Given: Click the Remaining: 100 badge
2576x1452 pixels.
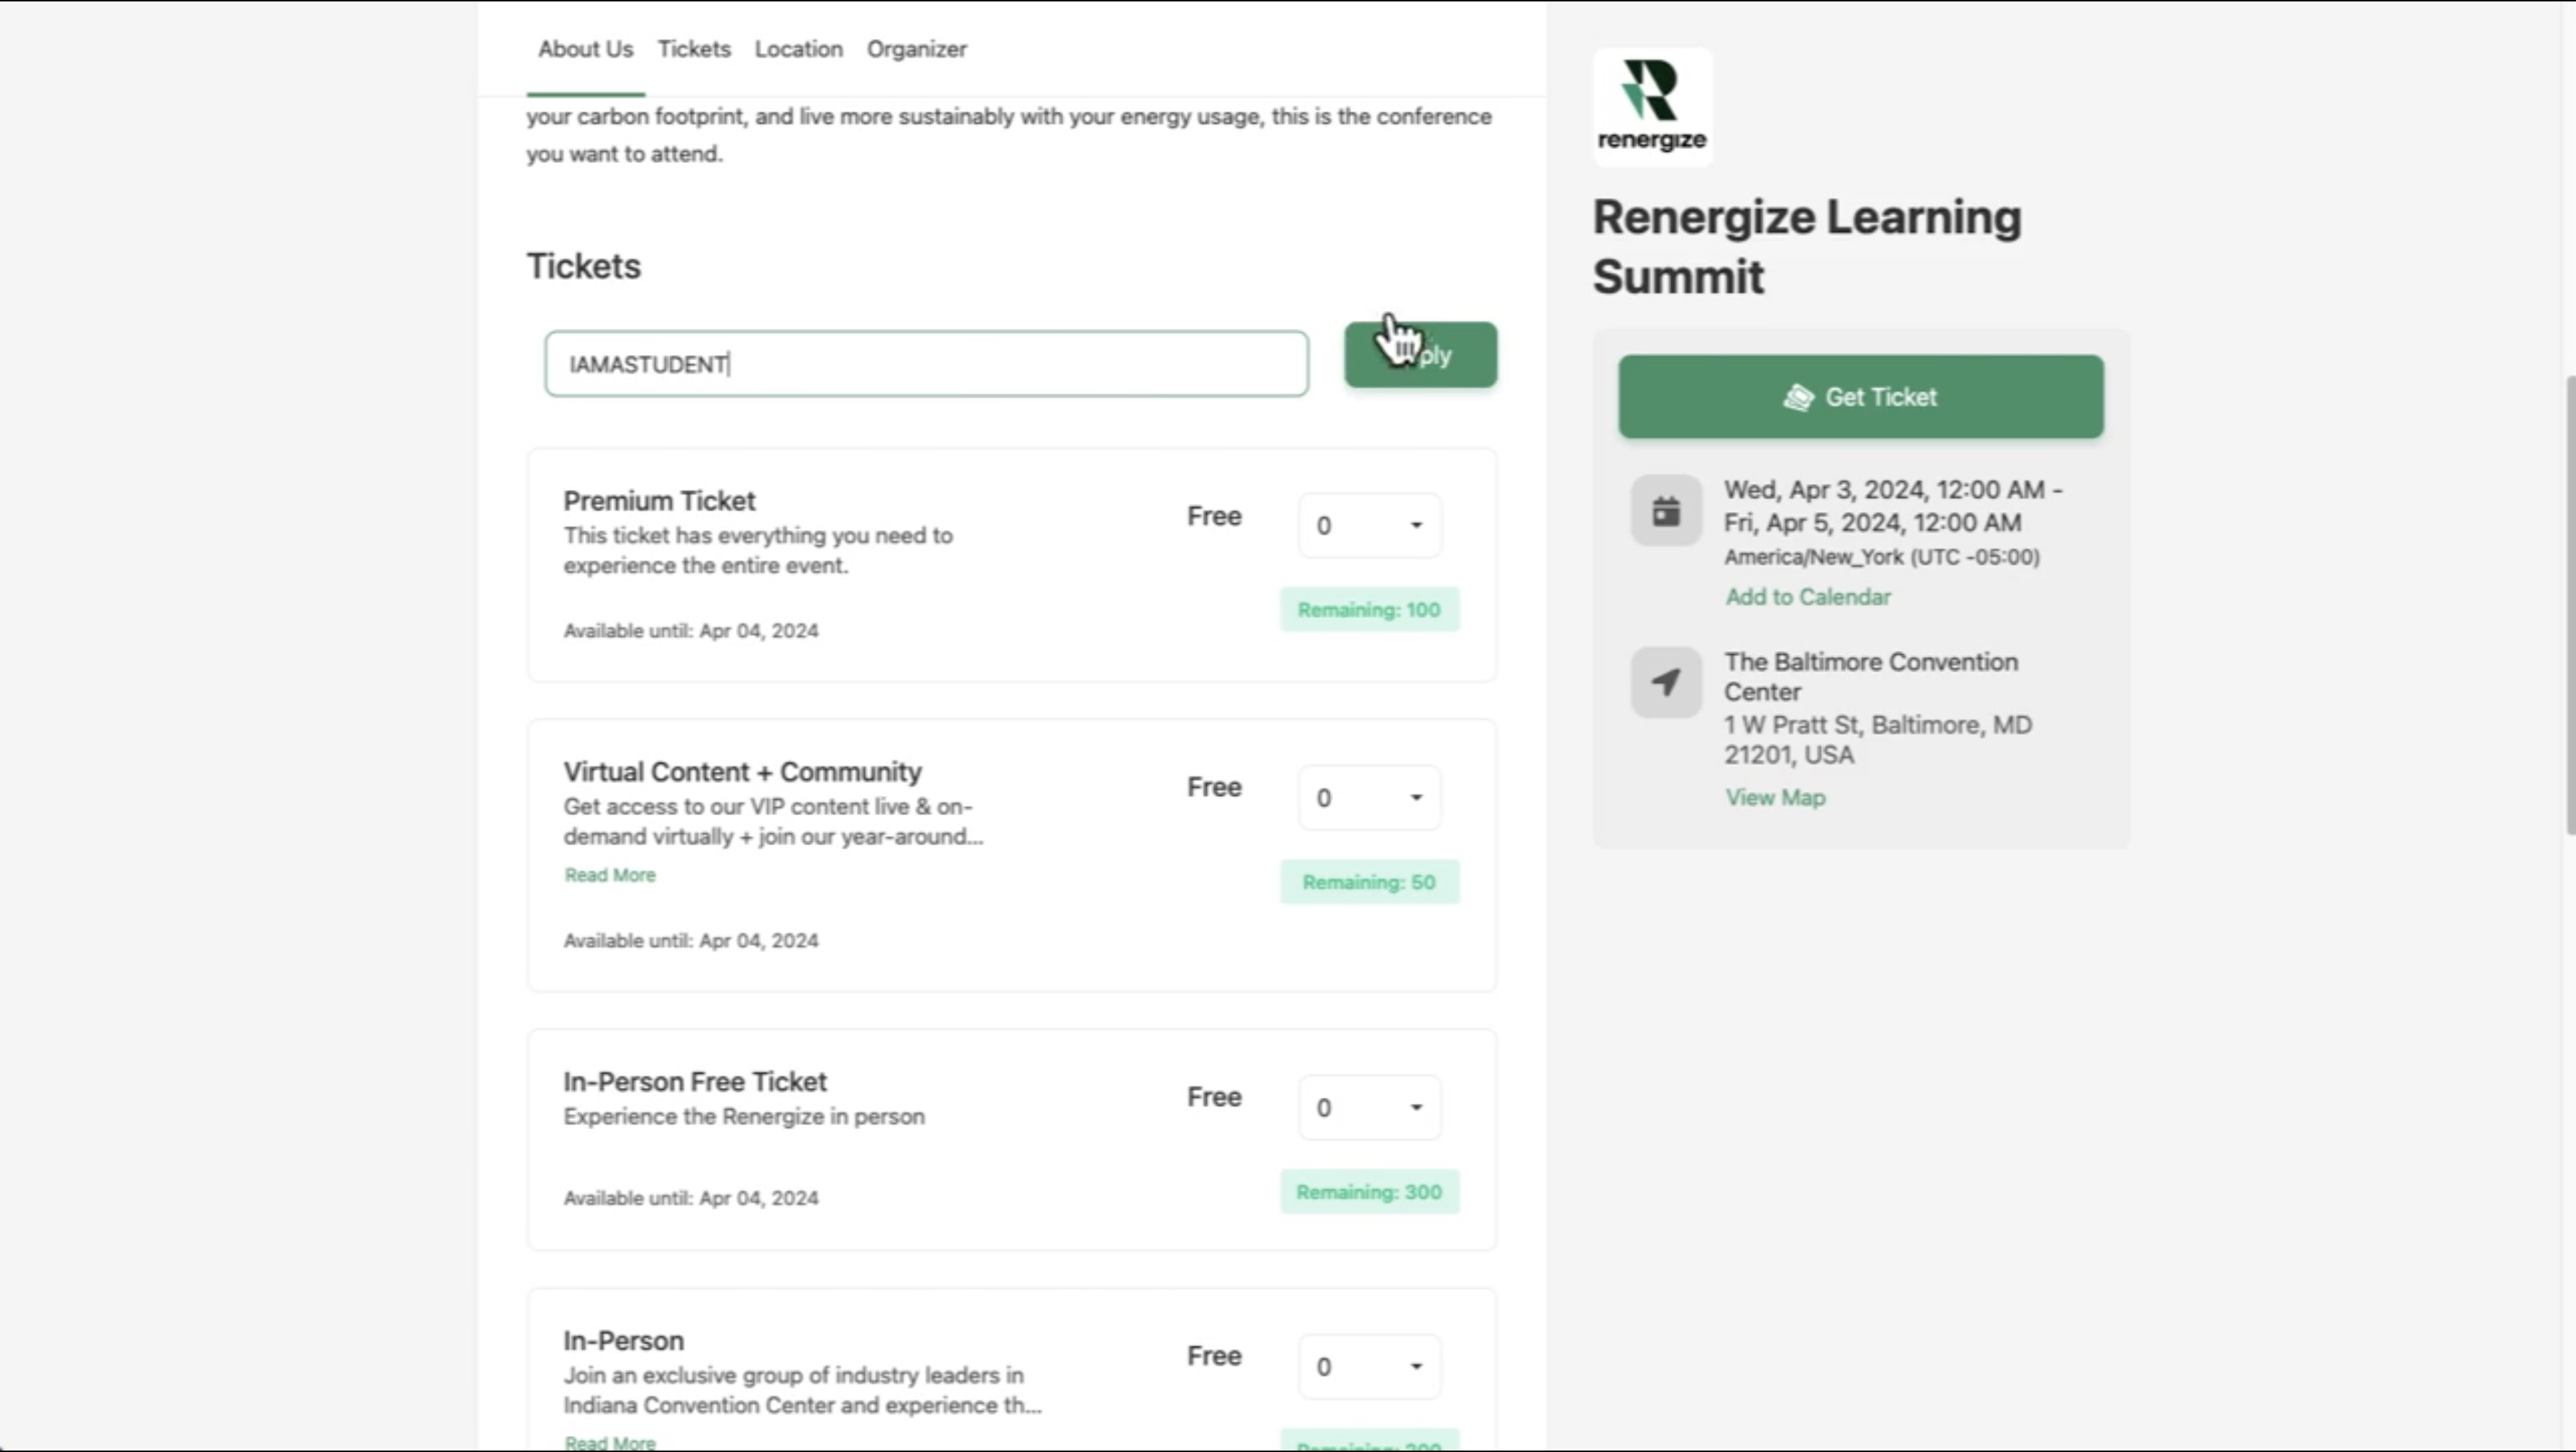Looking at the screenshot, I should [1369, 610].
